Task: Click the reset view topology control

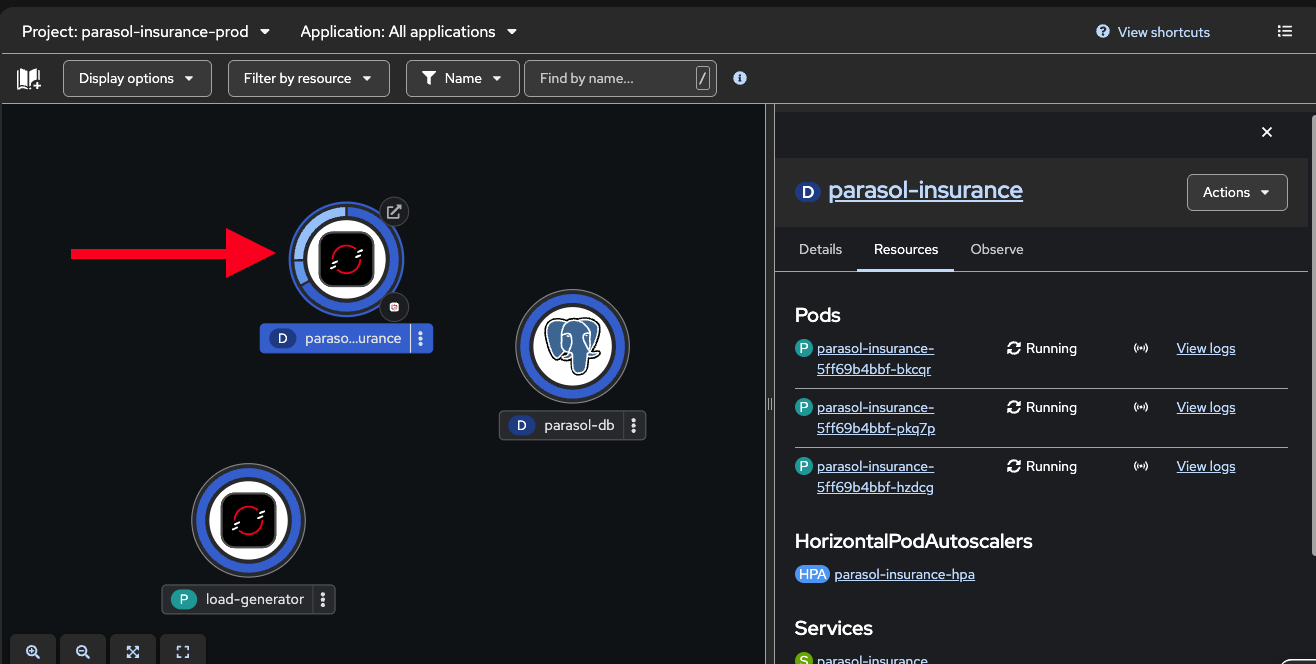Action: (182, 651)
